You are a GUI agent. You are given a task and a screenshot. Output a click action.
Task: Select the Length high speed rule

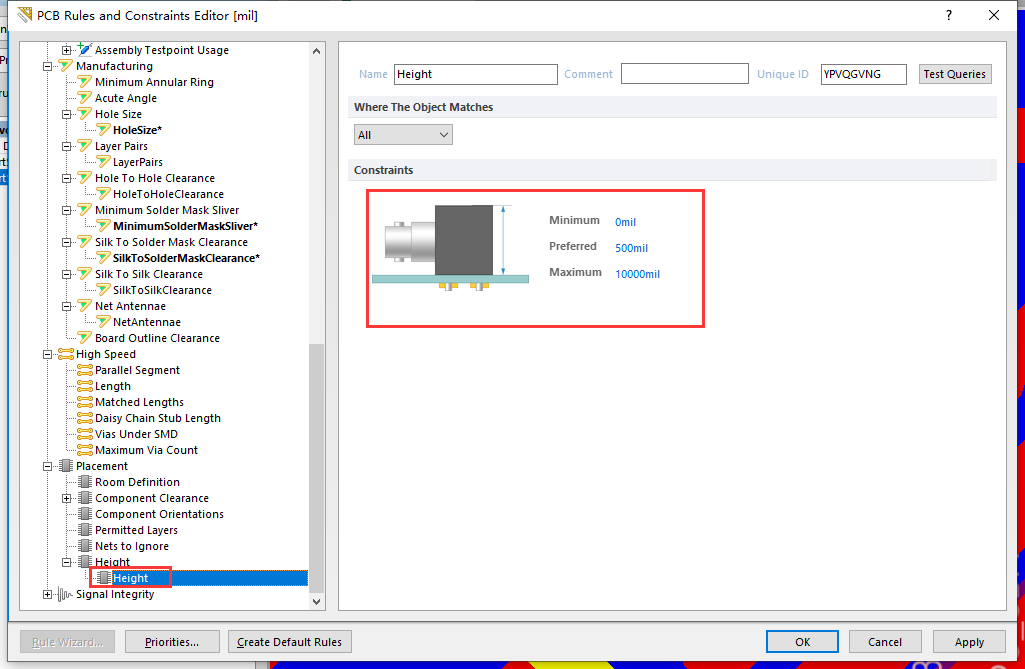(x=112, y=386)
